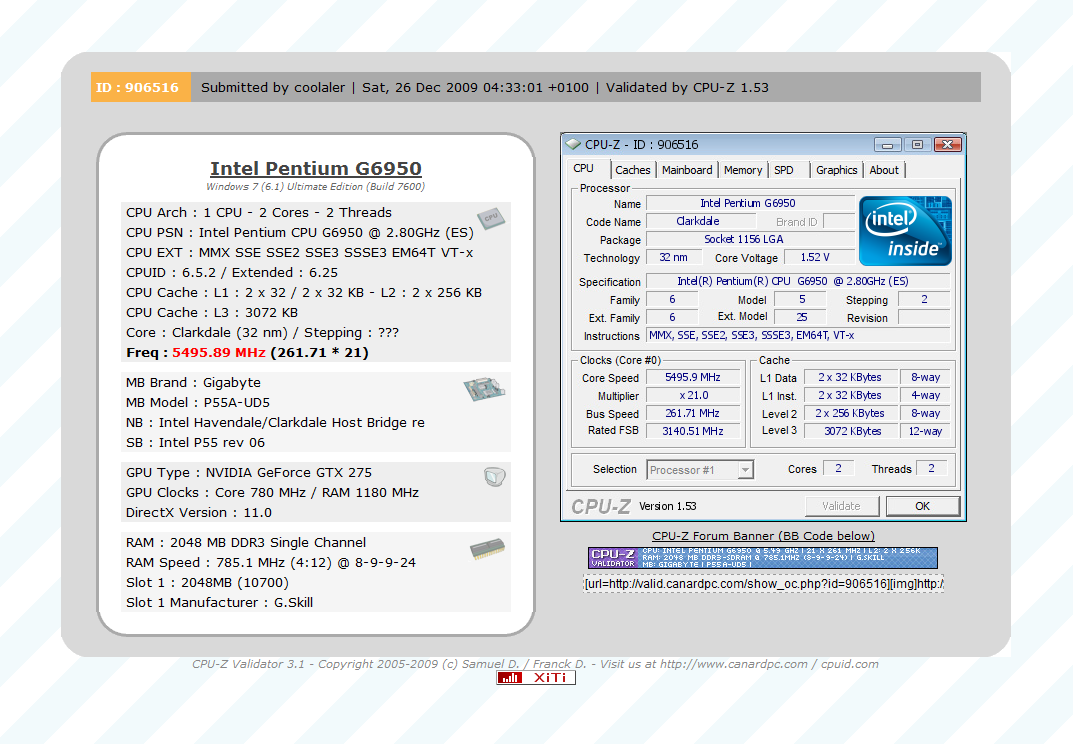Click the 'CPUID : 6.5.2 / Extended : 6.25' line
Viewport: 1073px width, 744px height.
coord(232,272)
